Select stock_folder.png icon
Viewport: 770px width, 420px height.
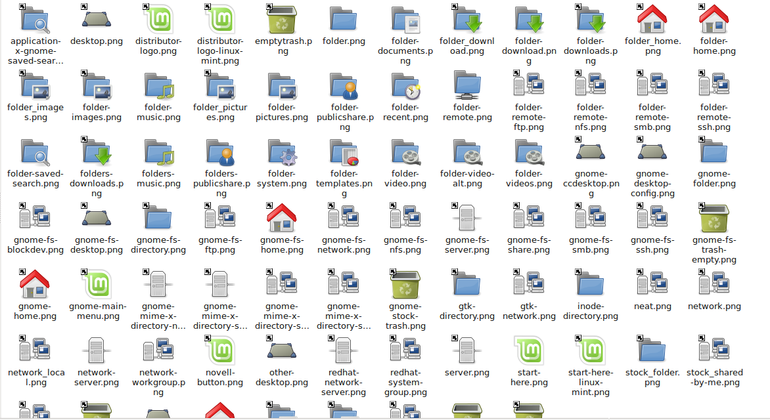pyautogui.click(x=652, y=351)
